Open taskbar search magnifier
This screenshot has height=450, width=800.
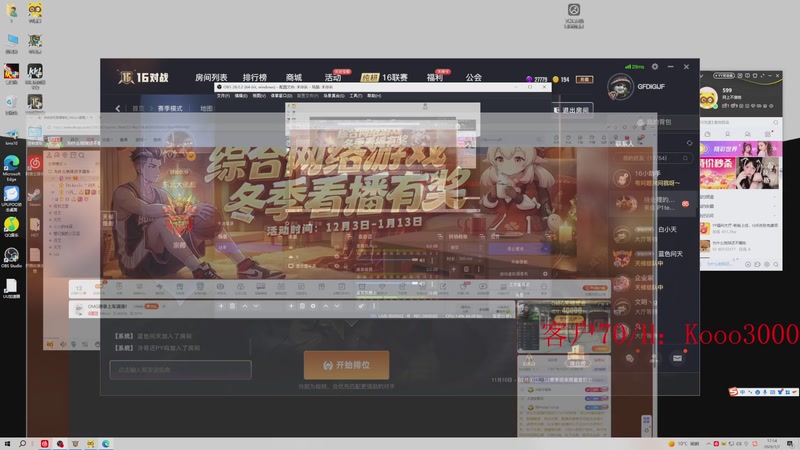click(x=22, y=444)
